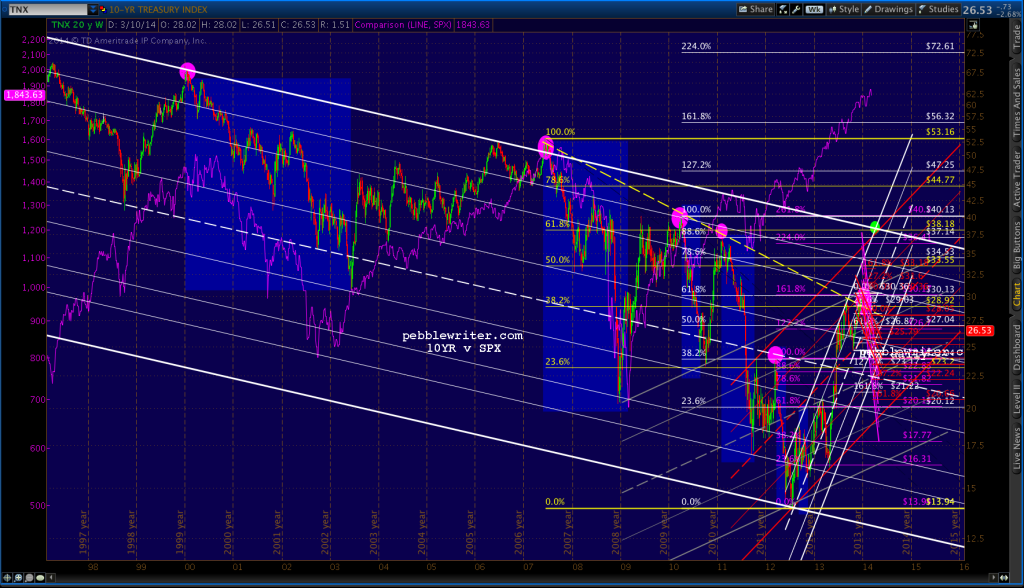Click the scroll left arrow at bottom
This screenshot has height=588, width=1024.
(x=52, y=578)
